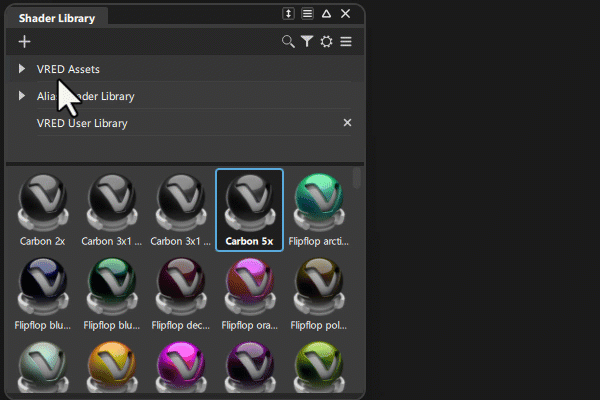The width and height of the screenshot is (600, 400).
Task: Click the material grid scrollbar handle
Action: 357,178
